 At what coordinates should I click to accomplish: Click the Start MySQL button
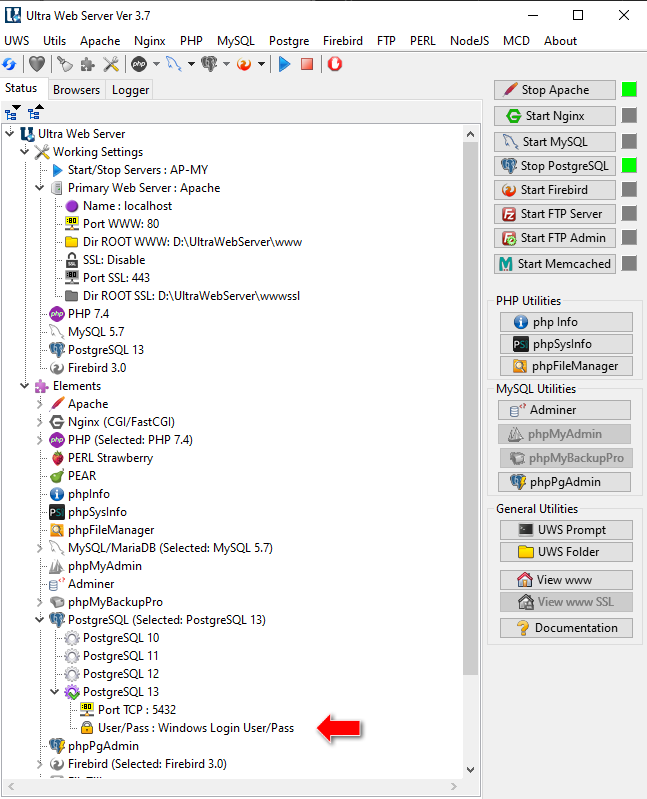coord(555,142)
